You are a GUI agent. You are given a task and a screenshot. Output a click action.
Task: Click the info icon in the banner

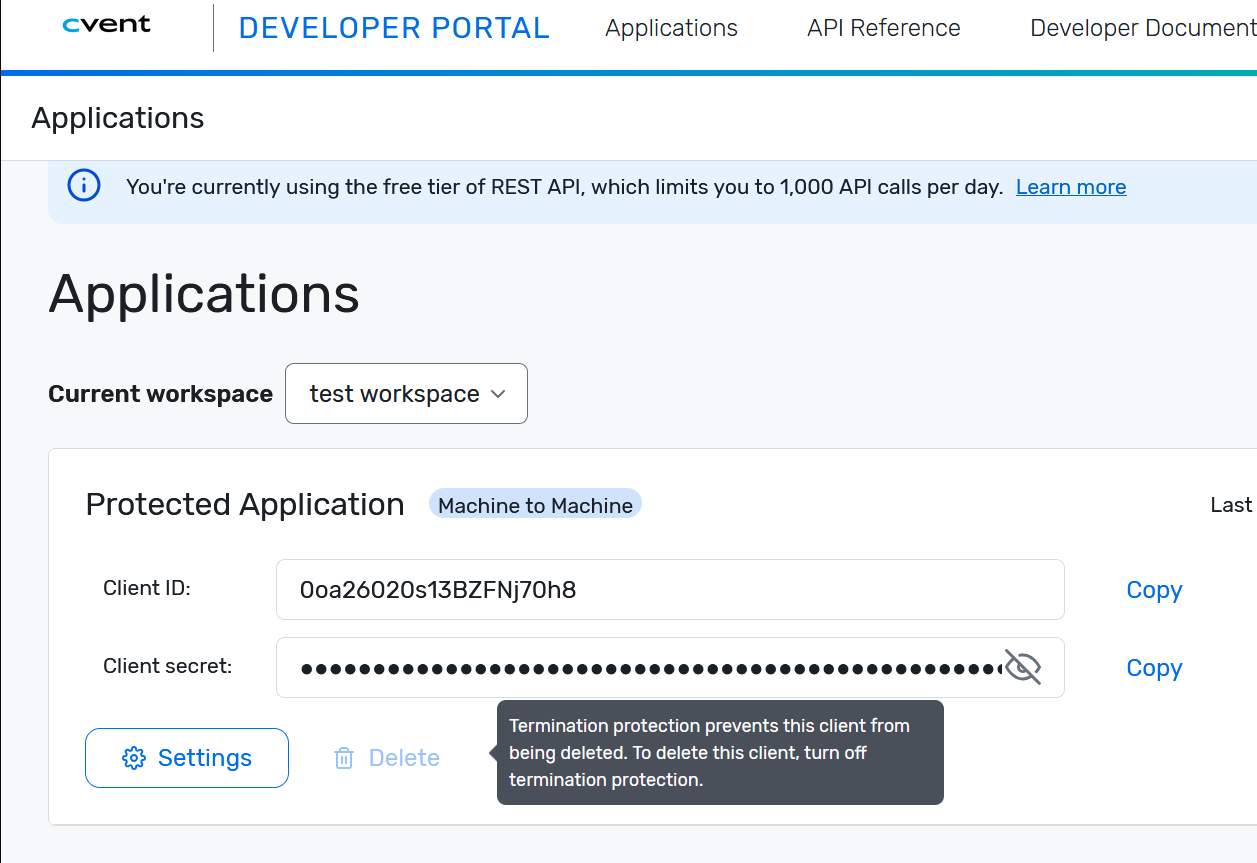[84, 185]
